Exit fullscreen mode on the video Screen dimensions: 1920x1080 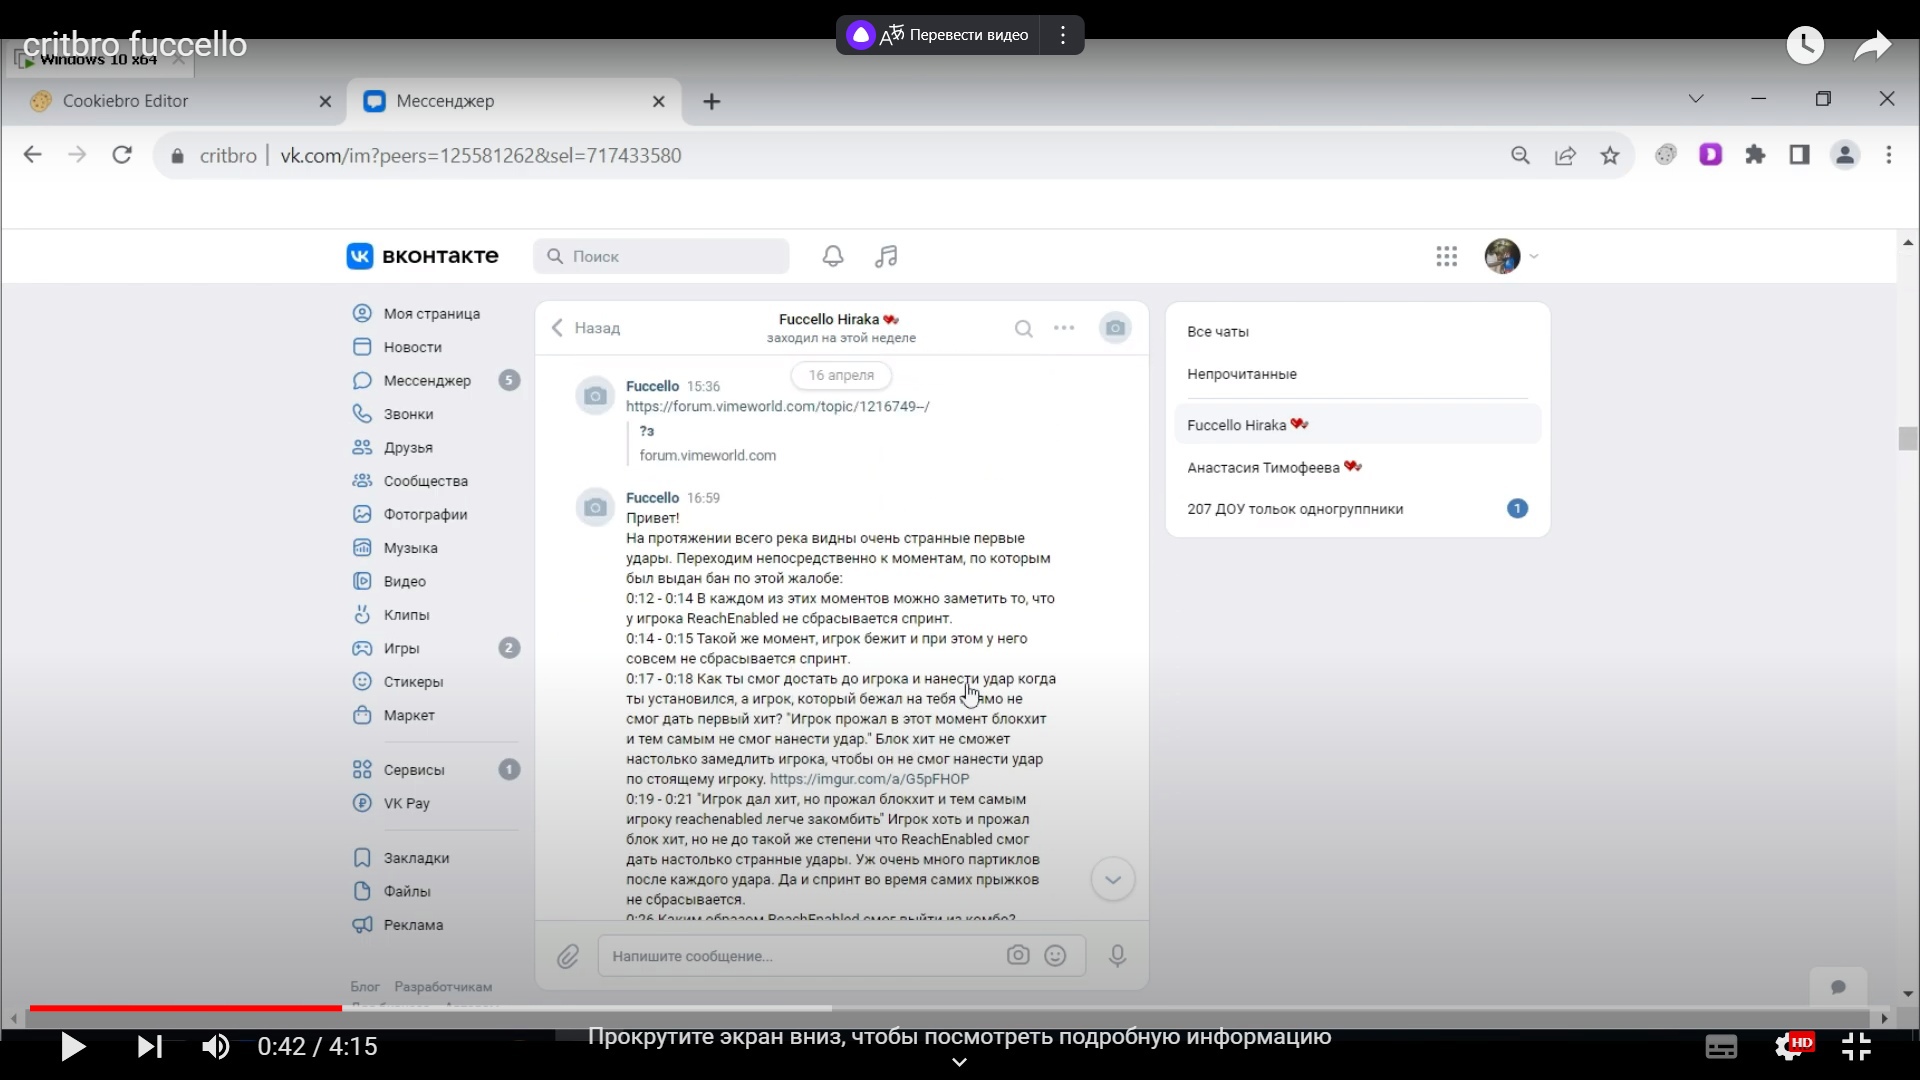tap(1856, 1047)
